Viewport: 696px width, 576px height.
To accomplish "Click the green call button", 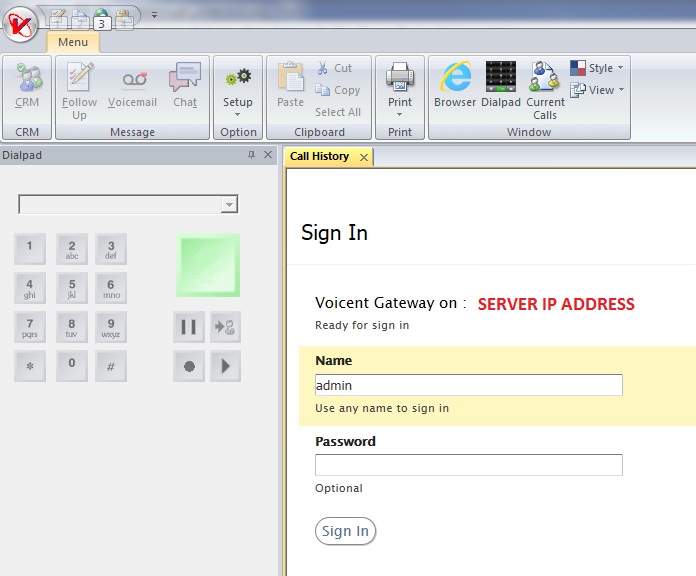I will (x=208, y=265).
